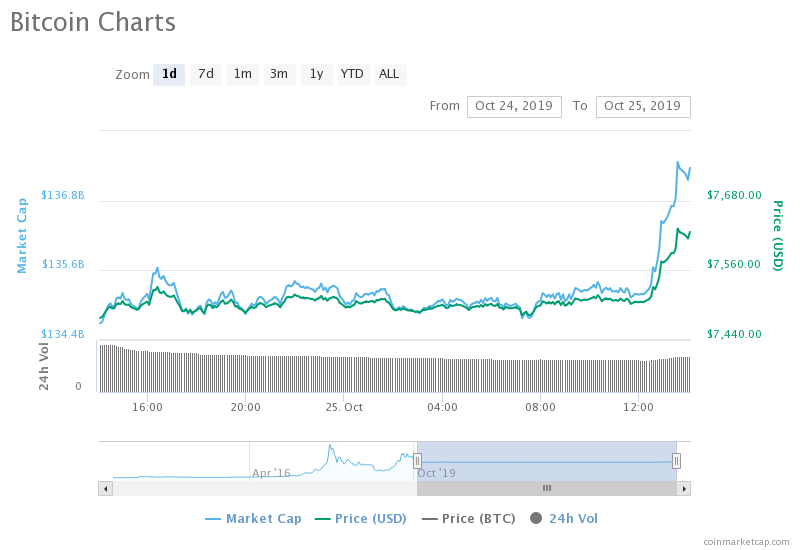Click the 04:00 time axis label
This screenshot has width=800, height=550.
[442, 408]
